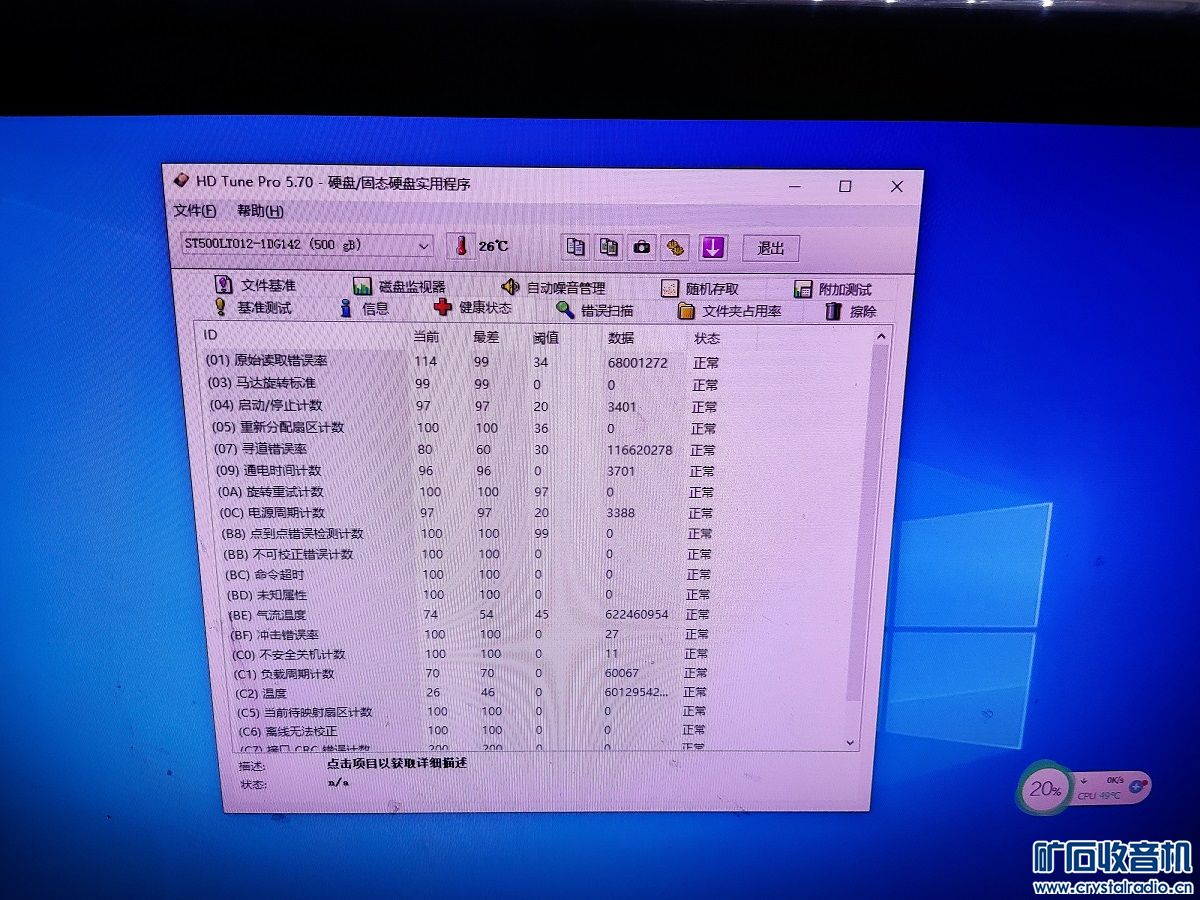Switch to the 基准测试 tab
Screen dimensions: 1200x900
[252, 308]
